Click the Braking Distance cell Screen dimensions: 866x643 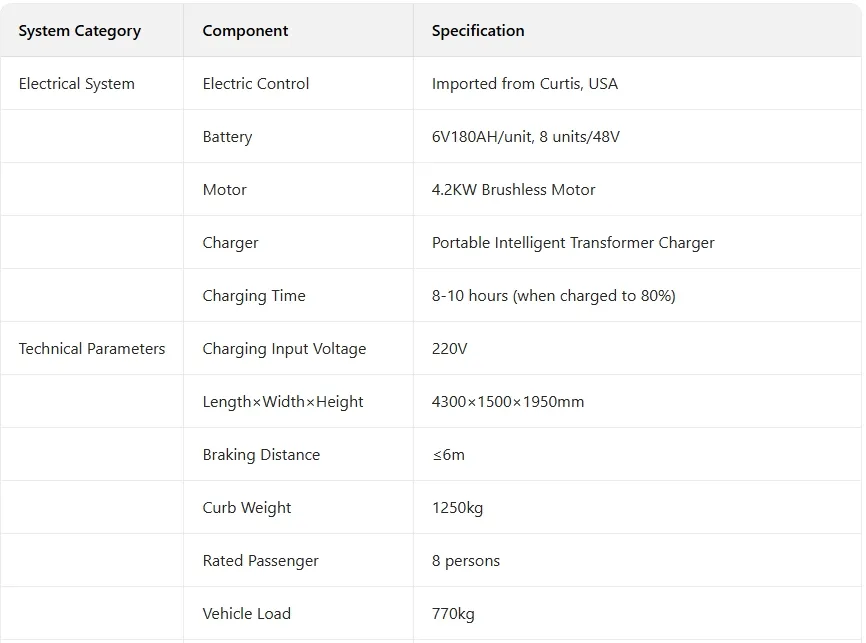pos(261,455)
